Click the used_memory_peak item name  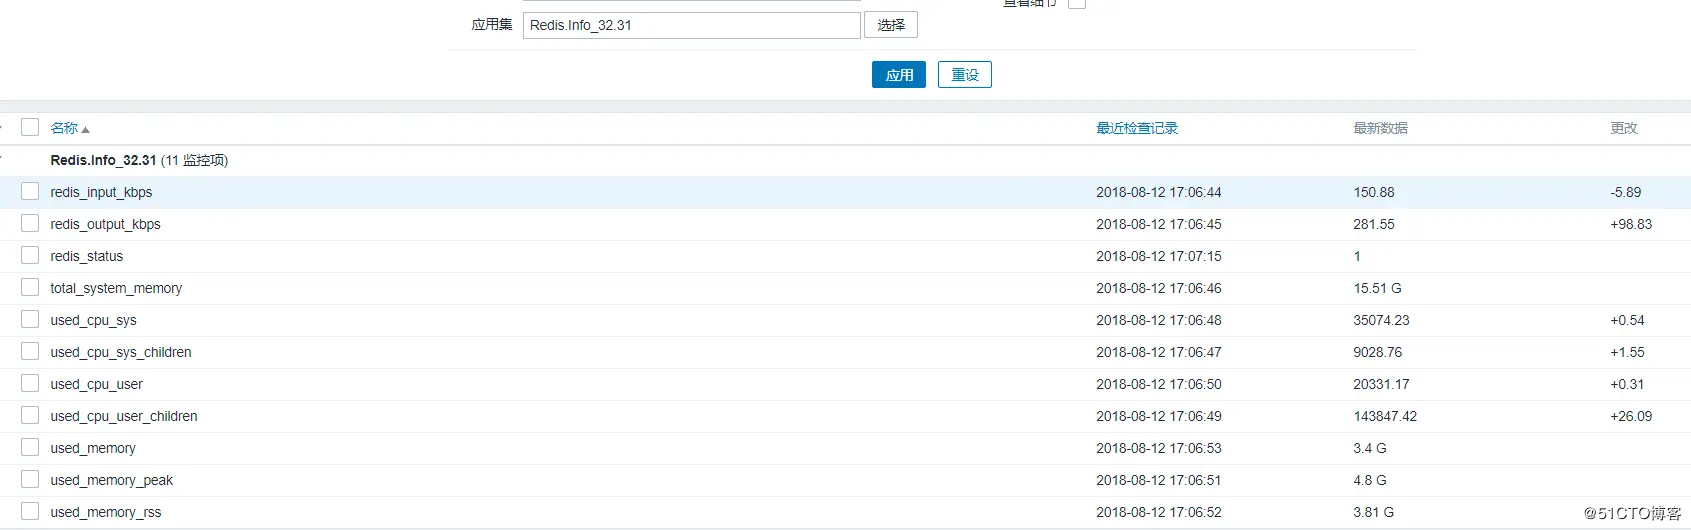(111, 480)
